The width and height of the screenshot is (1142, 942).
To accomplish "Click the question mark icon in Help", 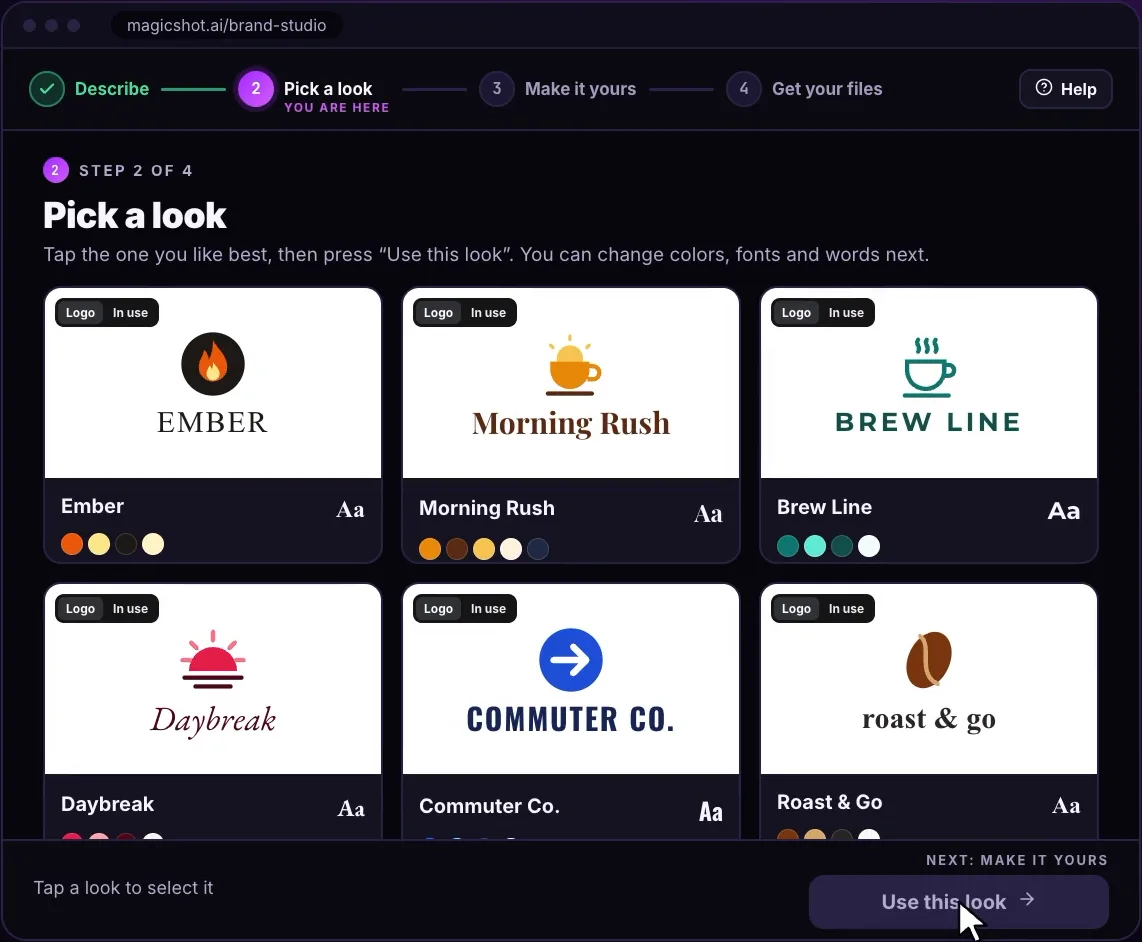I will tap(1044, 88).
